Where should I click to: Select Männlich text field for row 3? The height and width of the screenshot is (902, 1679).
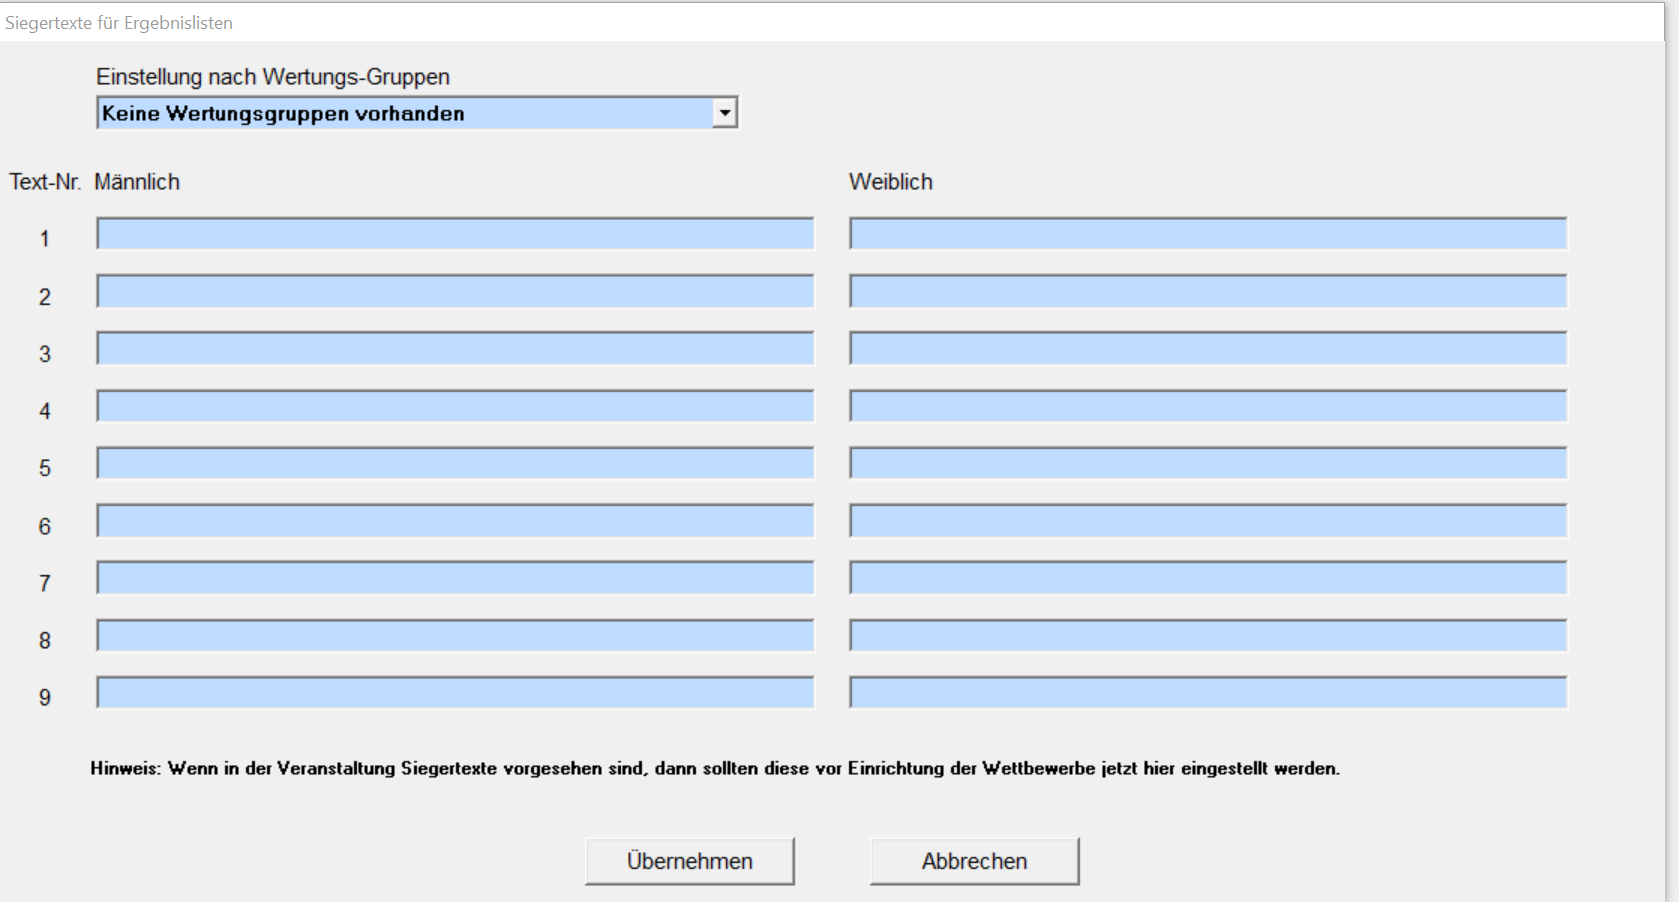point(455,349)
